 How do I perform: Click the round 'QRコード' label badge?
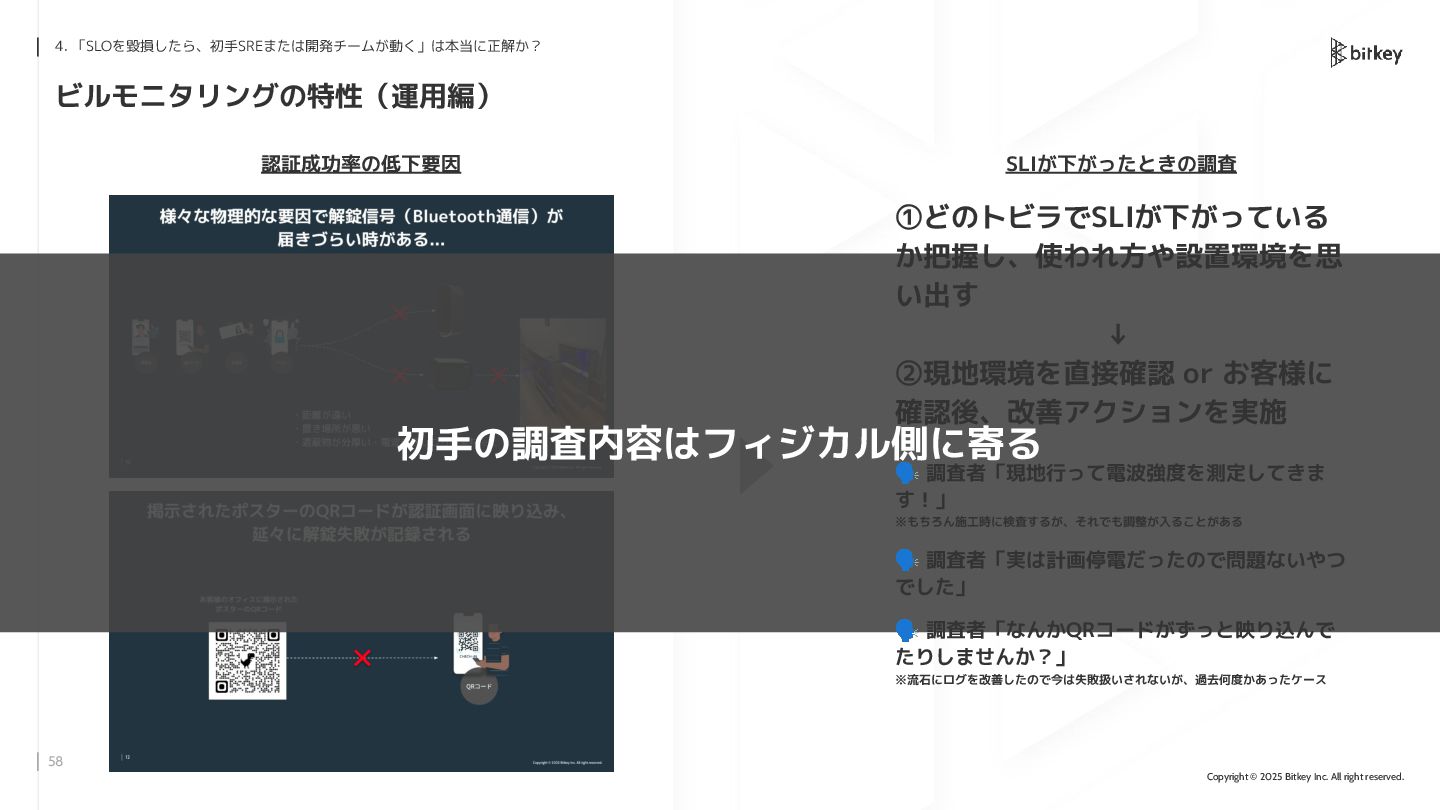click(x=479, y=687)
